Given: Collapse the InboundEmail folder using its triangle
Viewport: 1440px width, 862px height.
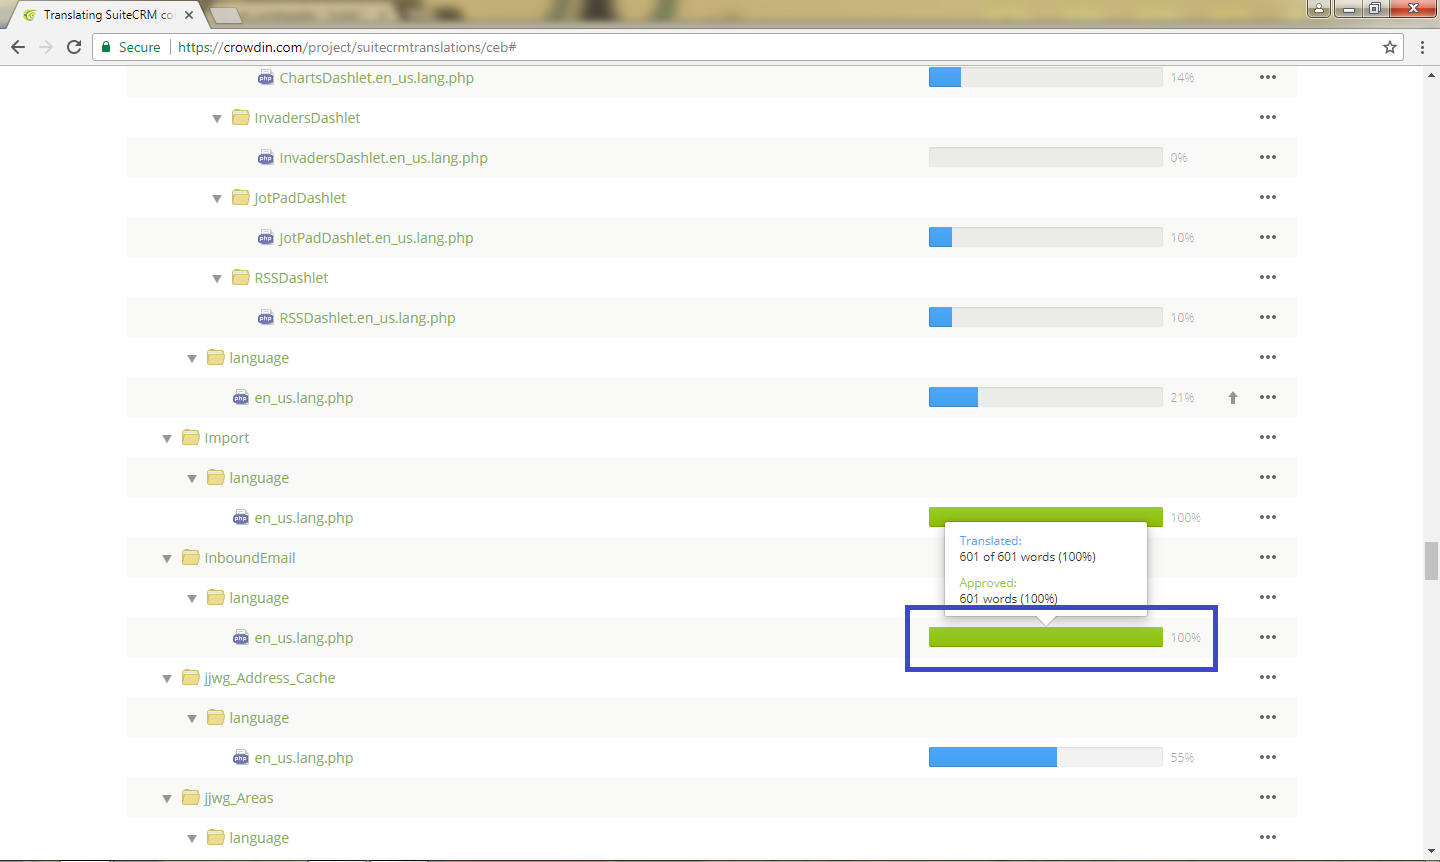Looking at the screenshot, I should pyautogui.click(x=167, y=558).
